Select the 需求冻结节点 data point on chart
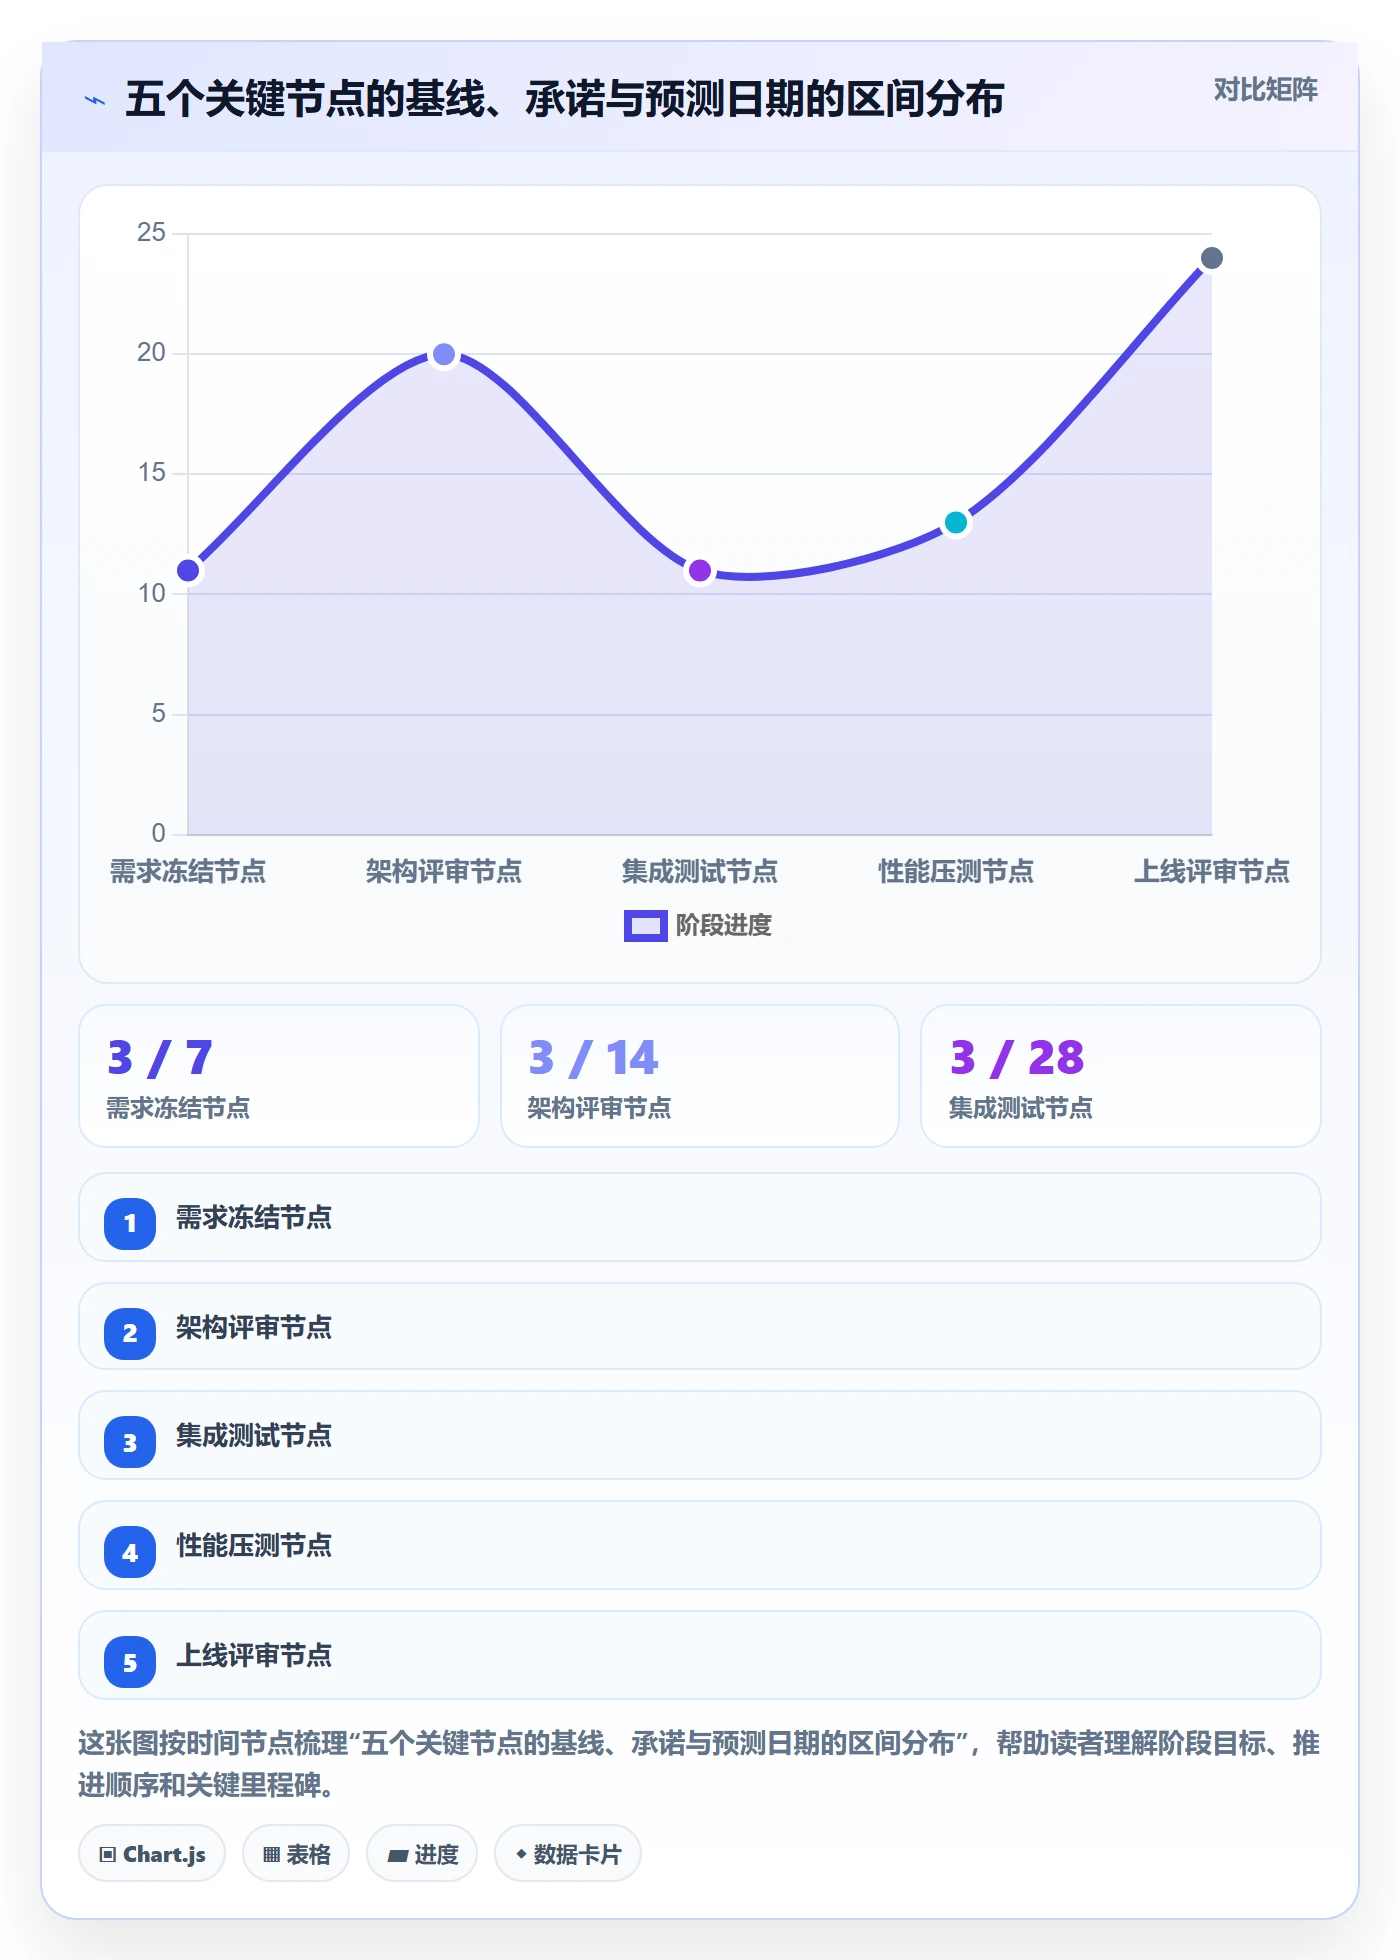 (x=188, y=571)
